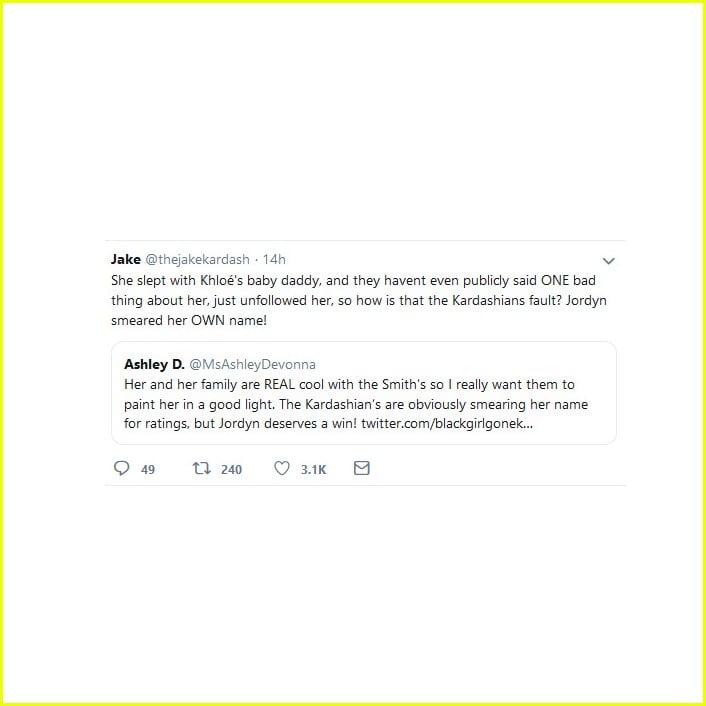Open Jake's profile name
The width and height of the screenshot is (706, 706).
pos(126,259)
